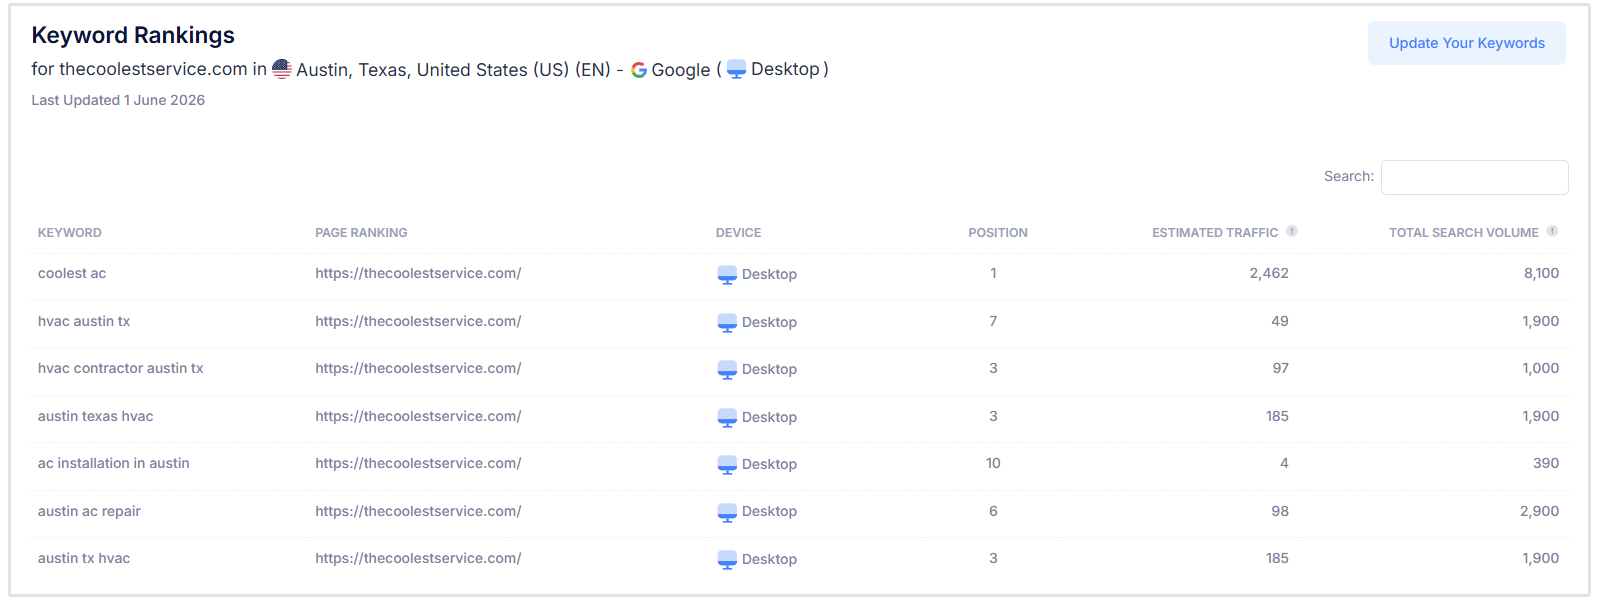The width and height of the screenshot is (1600, 600).
Task: Sort by the PAGE RANKING column header
Action: click(x=361, y=233)
